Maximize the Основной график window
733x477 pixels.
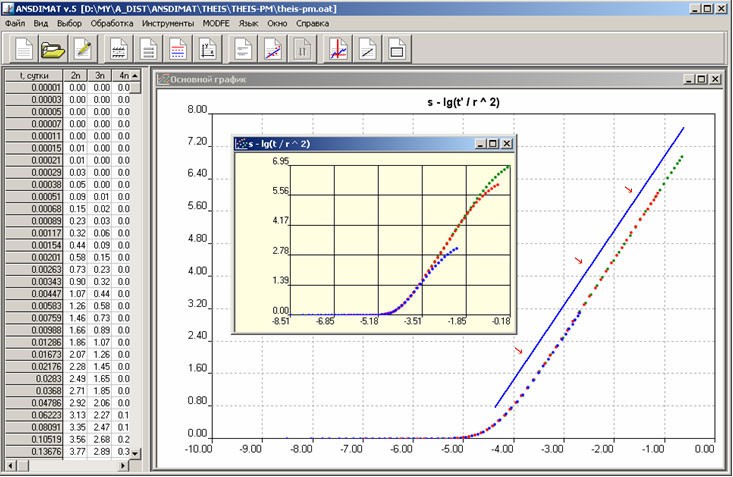(700, 79)
